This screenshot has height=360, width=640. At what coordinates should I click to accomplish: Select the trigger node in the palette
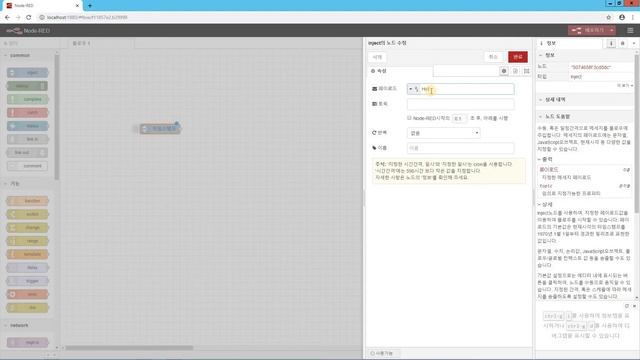click(27, 281)
